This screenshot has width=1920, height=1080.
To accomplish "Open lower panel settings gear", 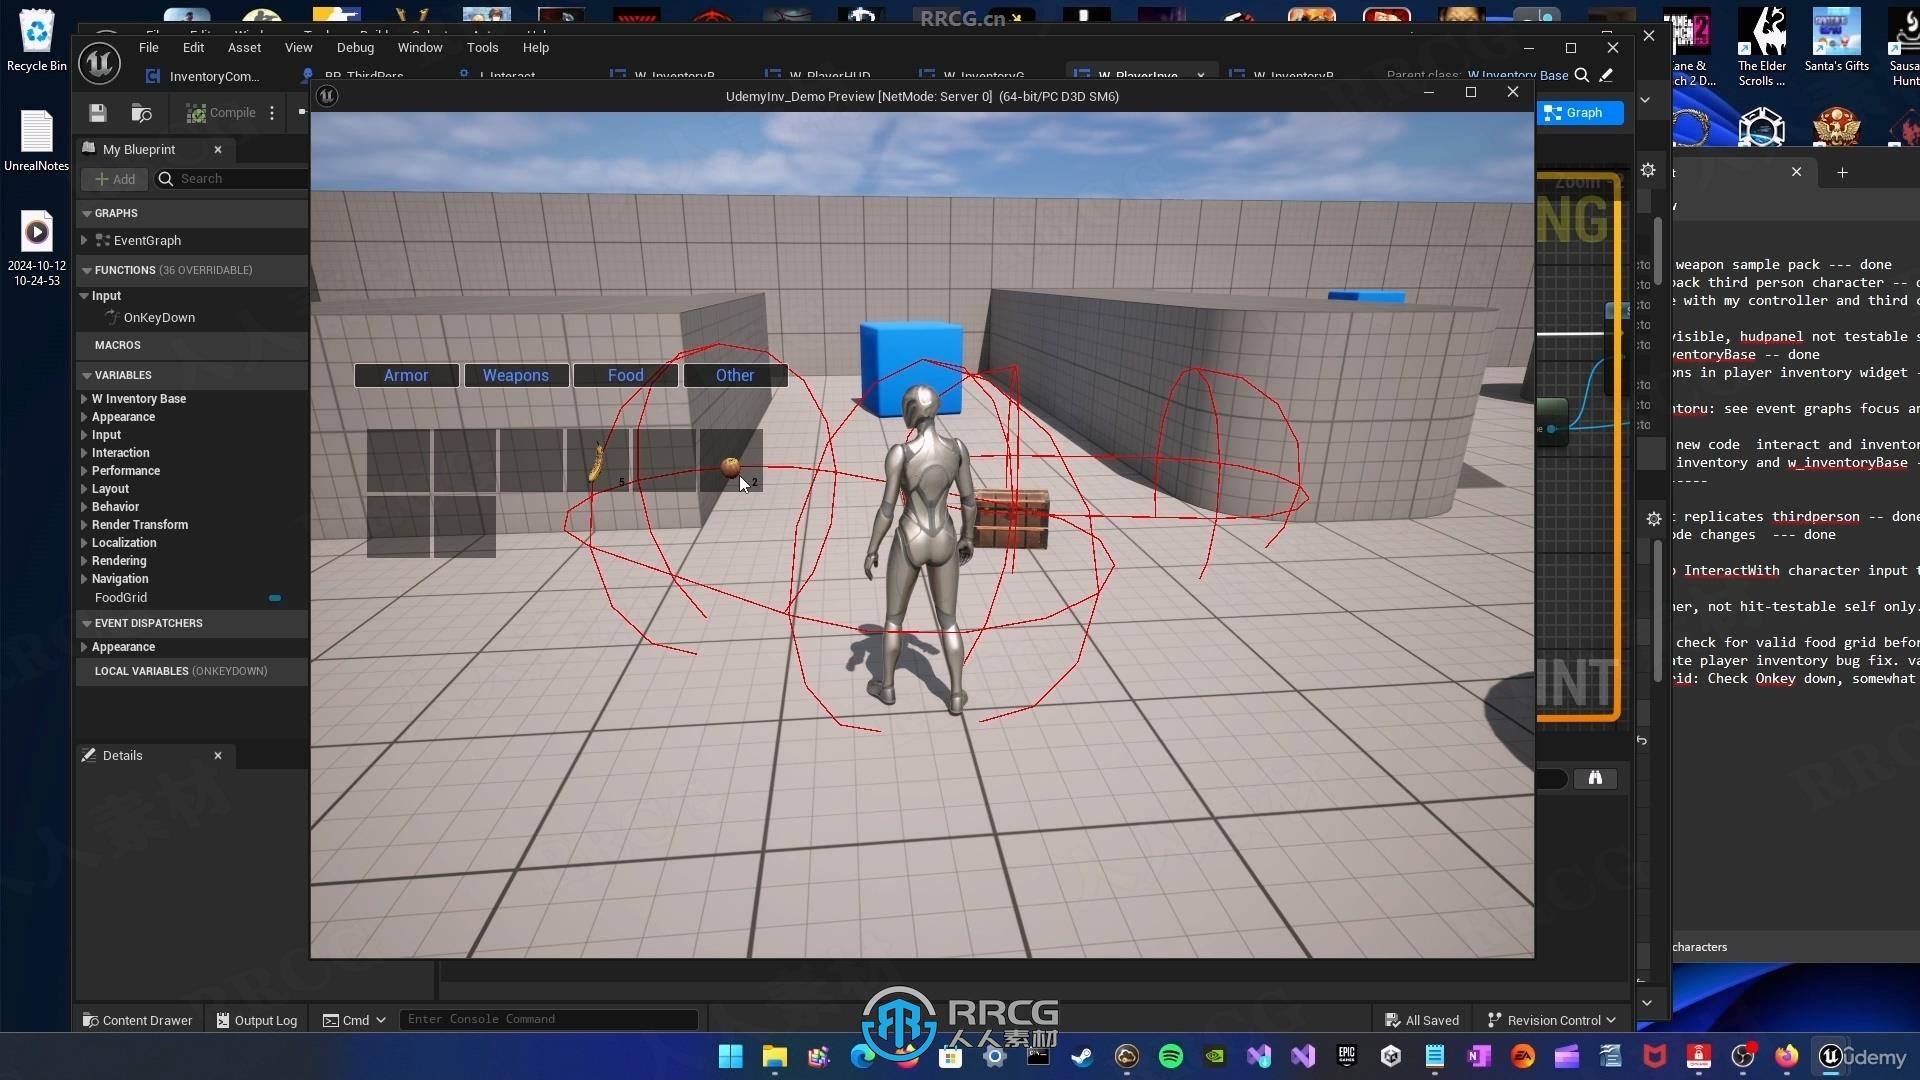I will [1654, 519].
